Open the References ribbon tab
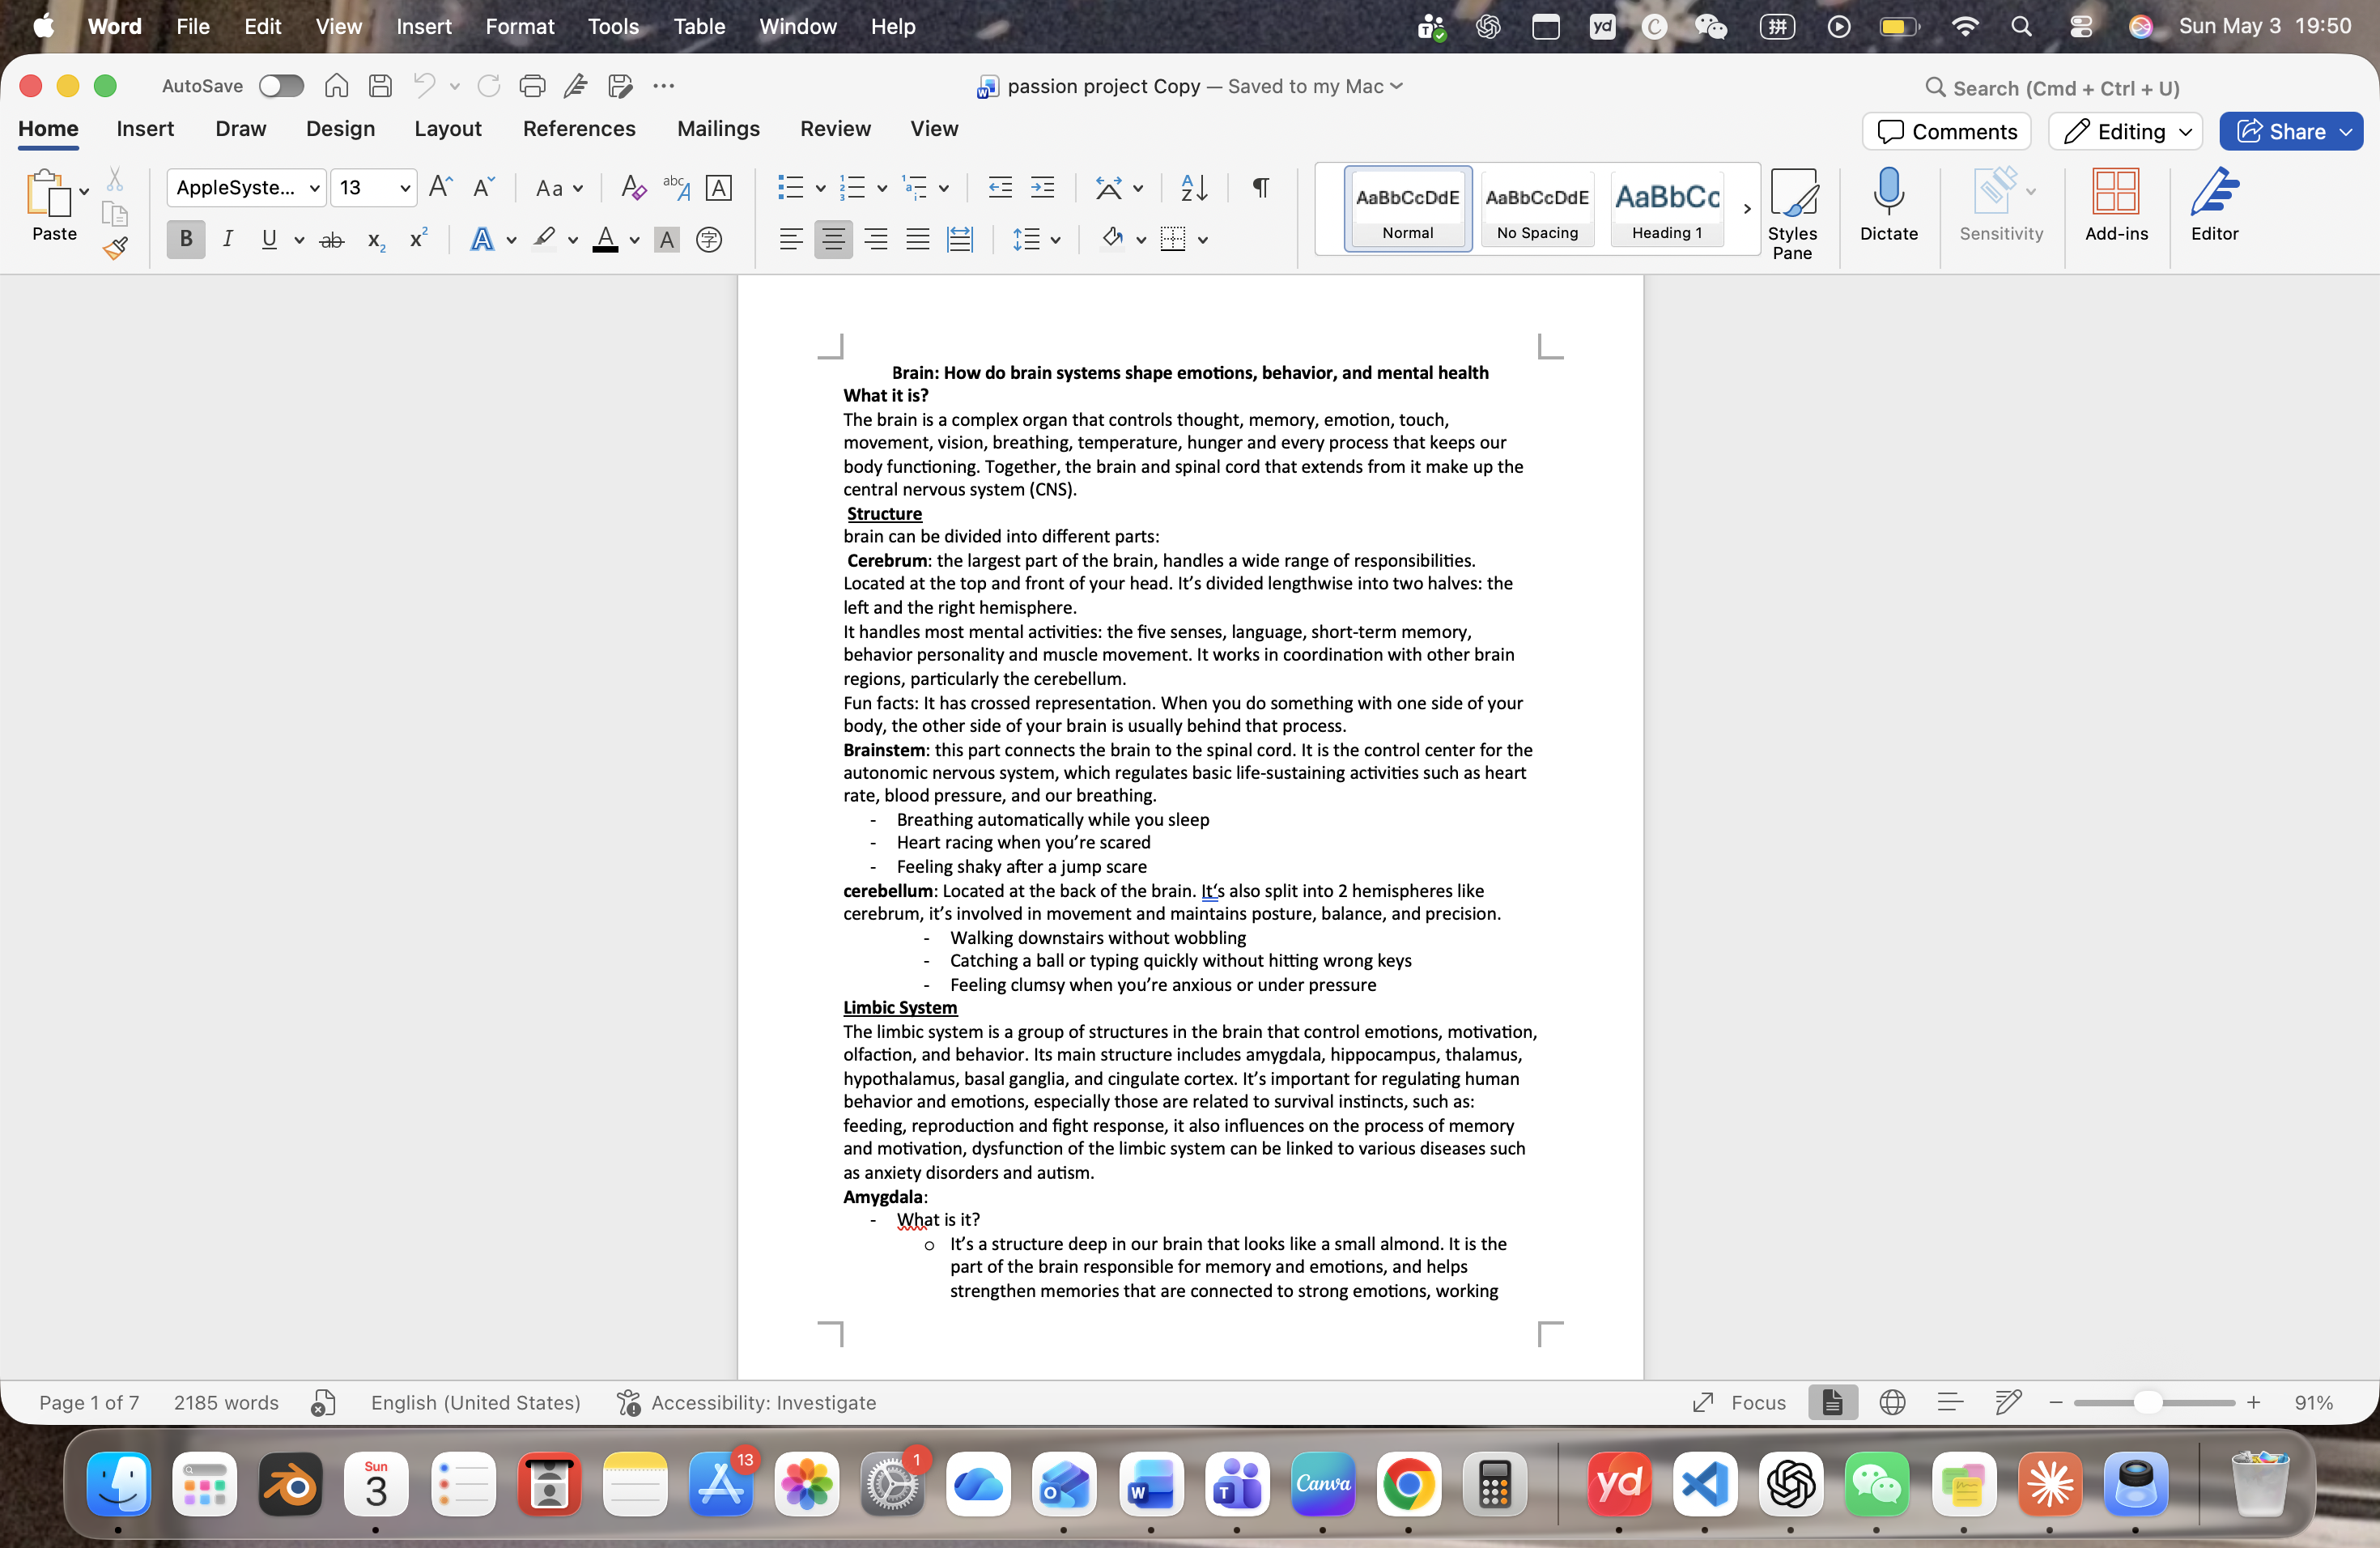The height and width of the screenshot is (1548, 2380). 579,128
